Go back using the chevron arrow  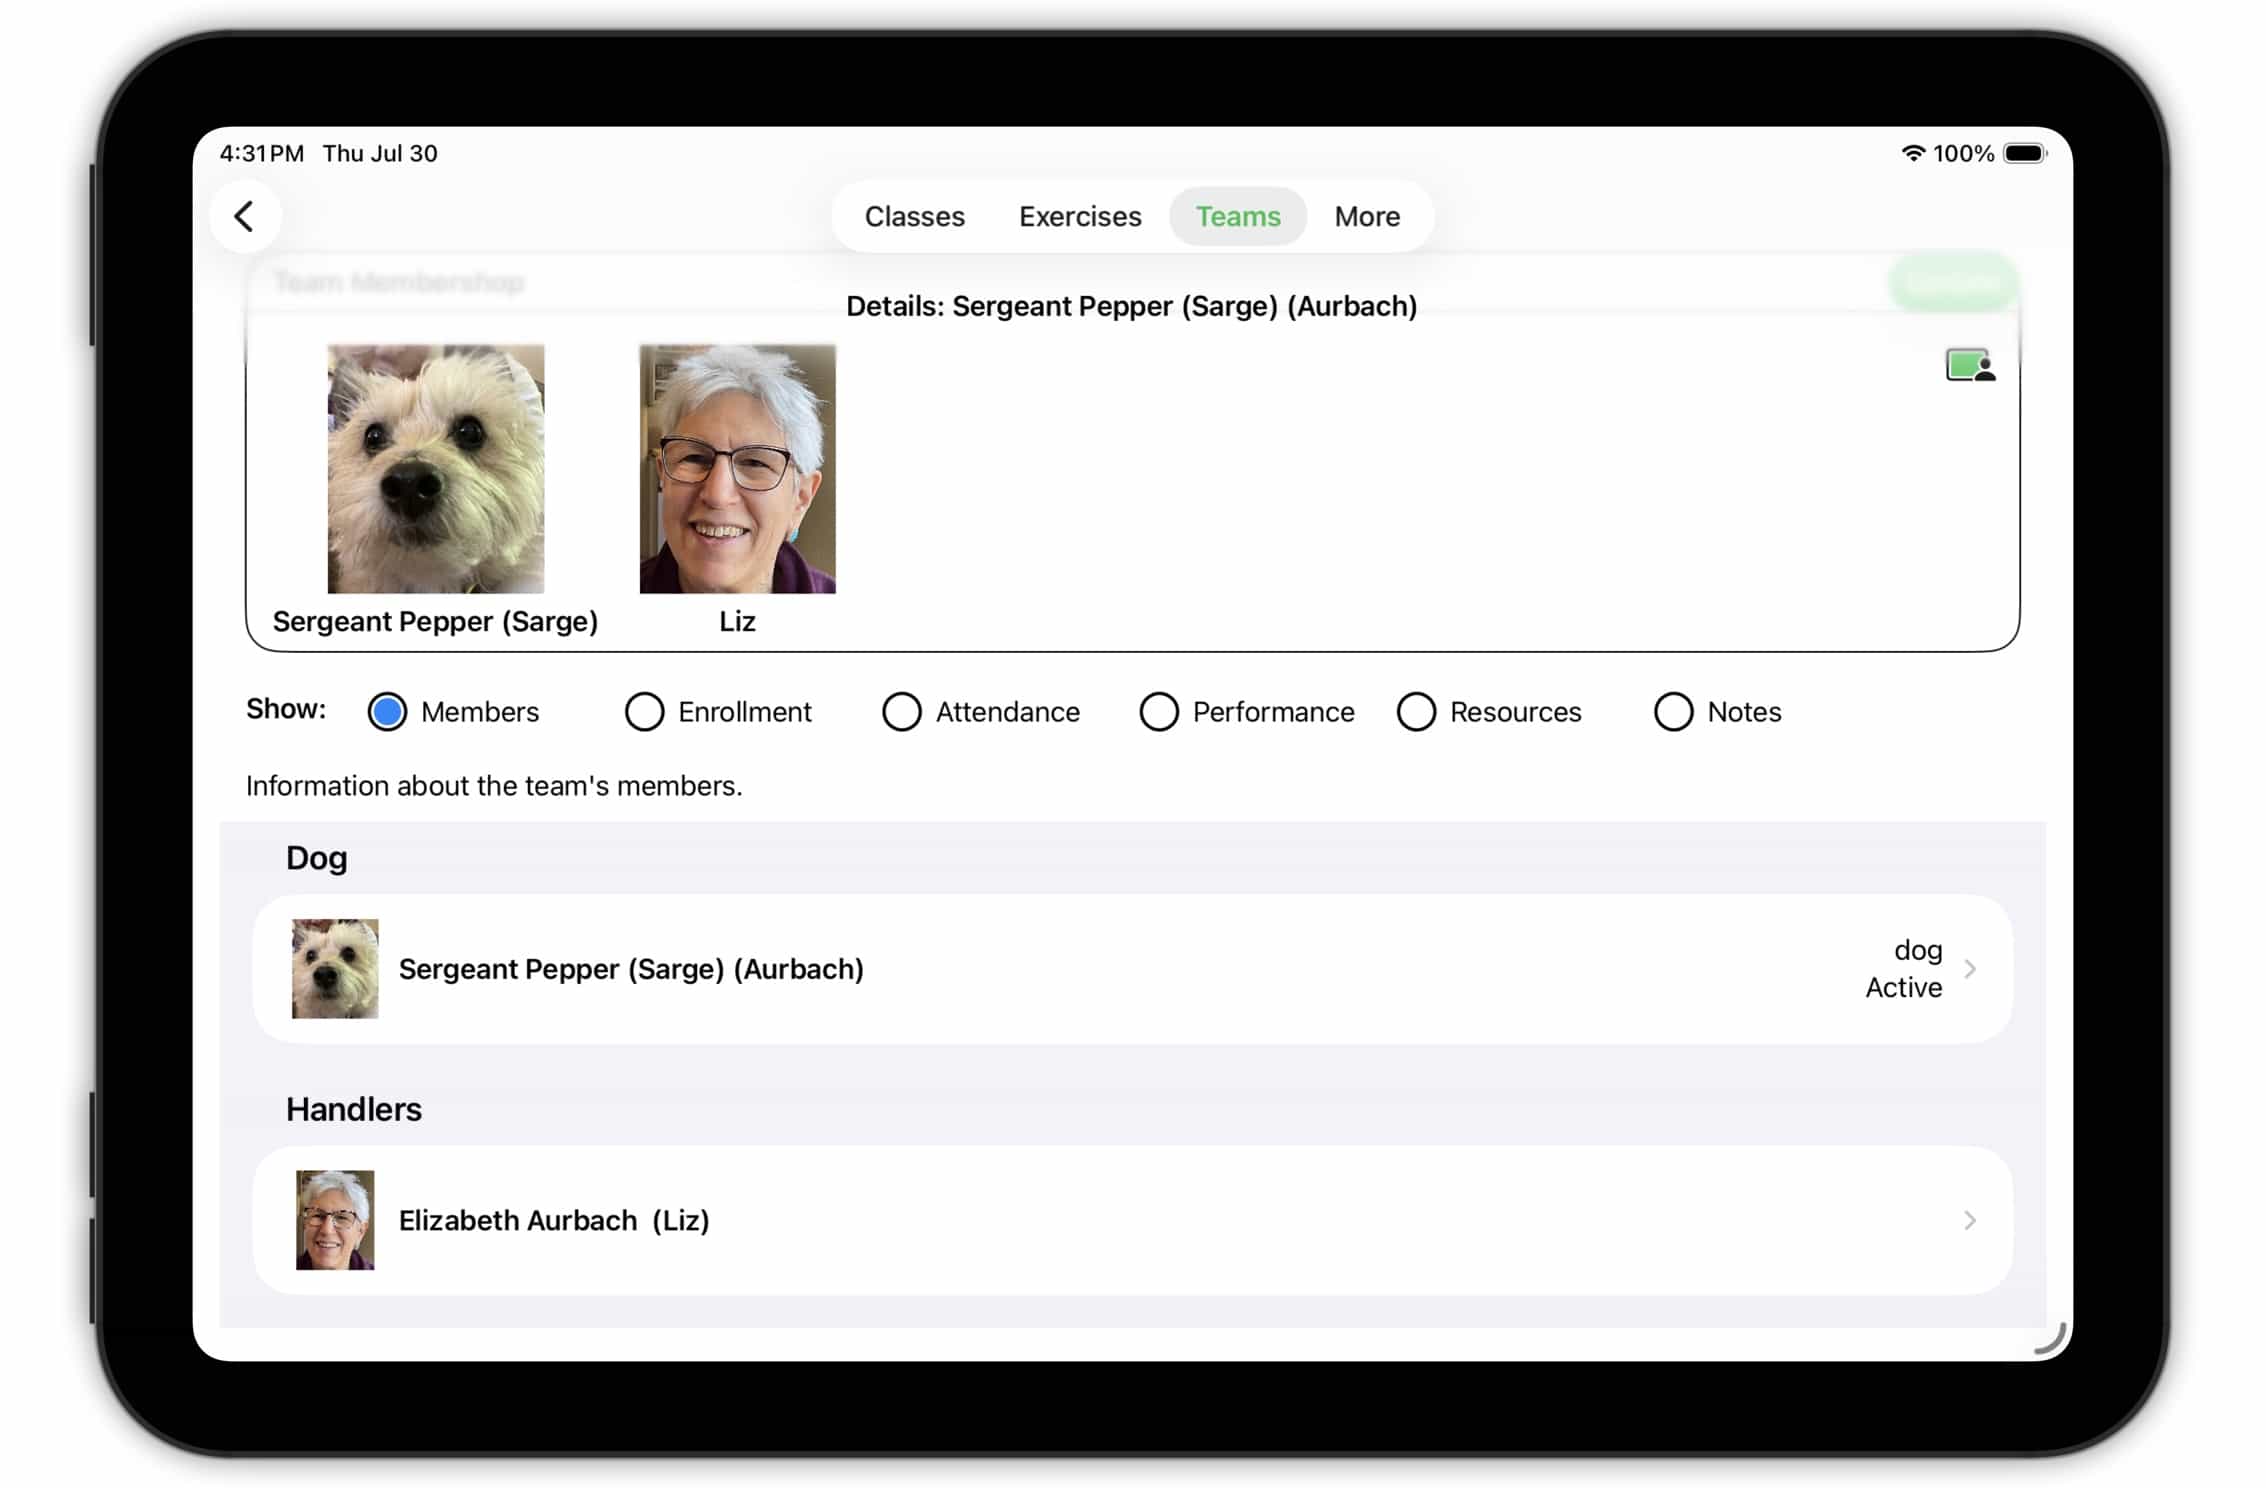pyautogui.click(x=244, y=216)
